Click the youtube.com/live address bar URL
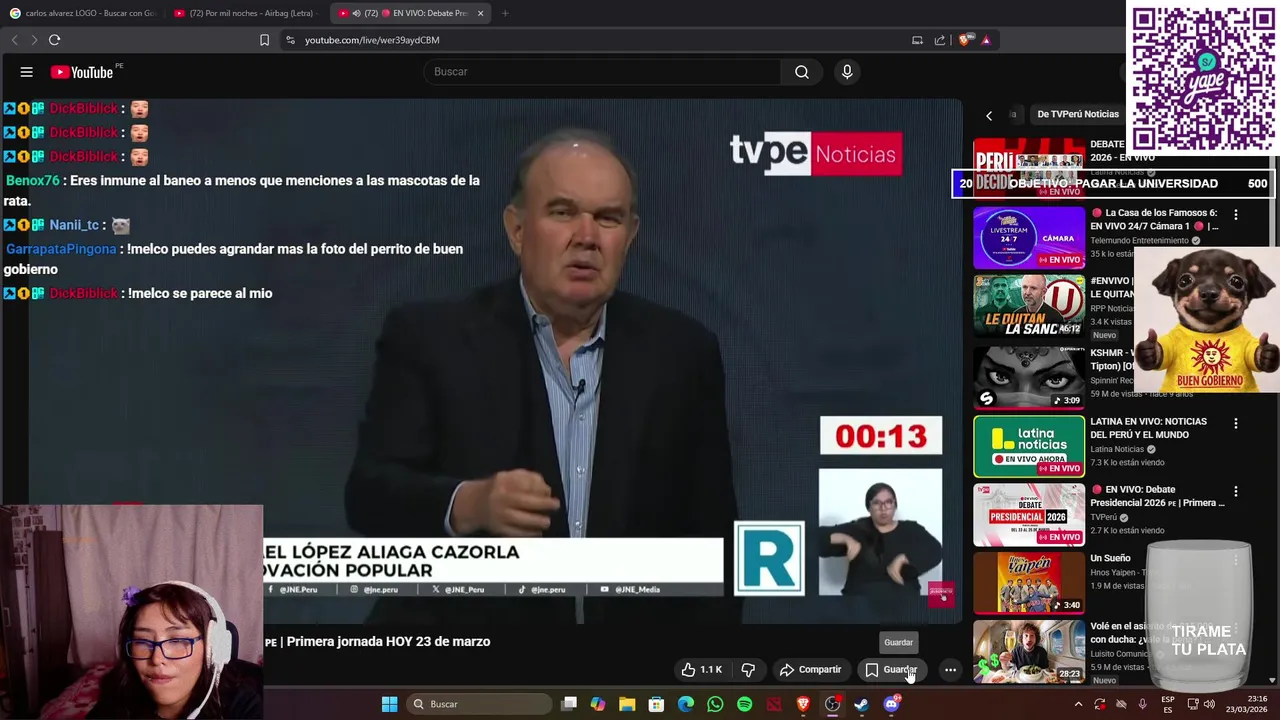Viewport: 1280px width, 720px height. (x=372, y=40)
